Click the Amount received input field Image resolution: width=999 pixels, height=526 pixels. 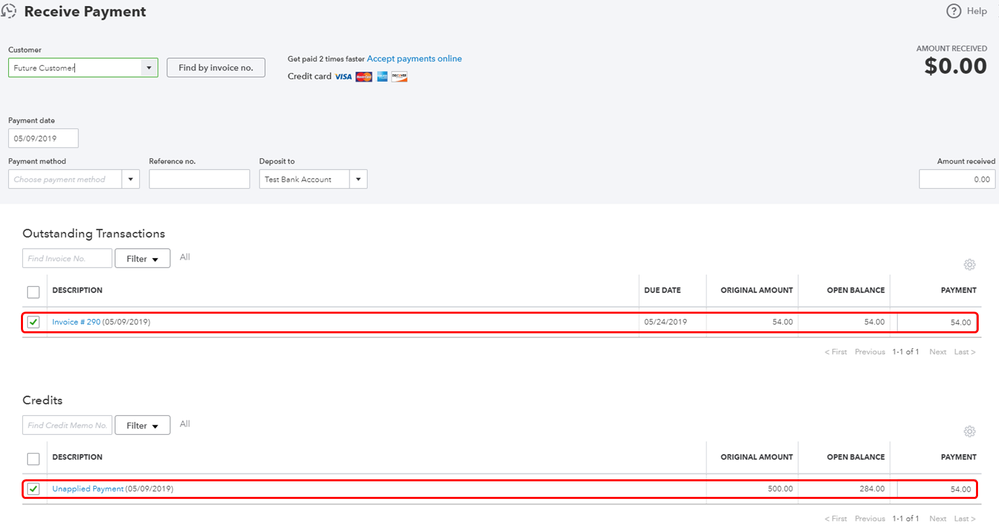[957, 180]
